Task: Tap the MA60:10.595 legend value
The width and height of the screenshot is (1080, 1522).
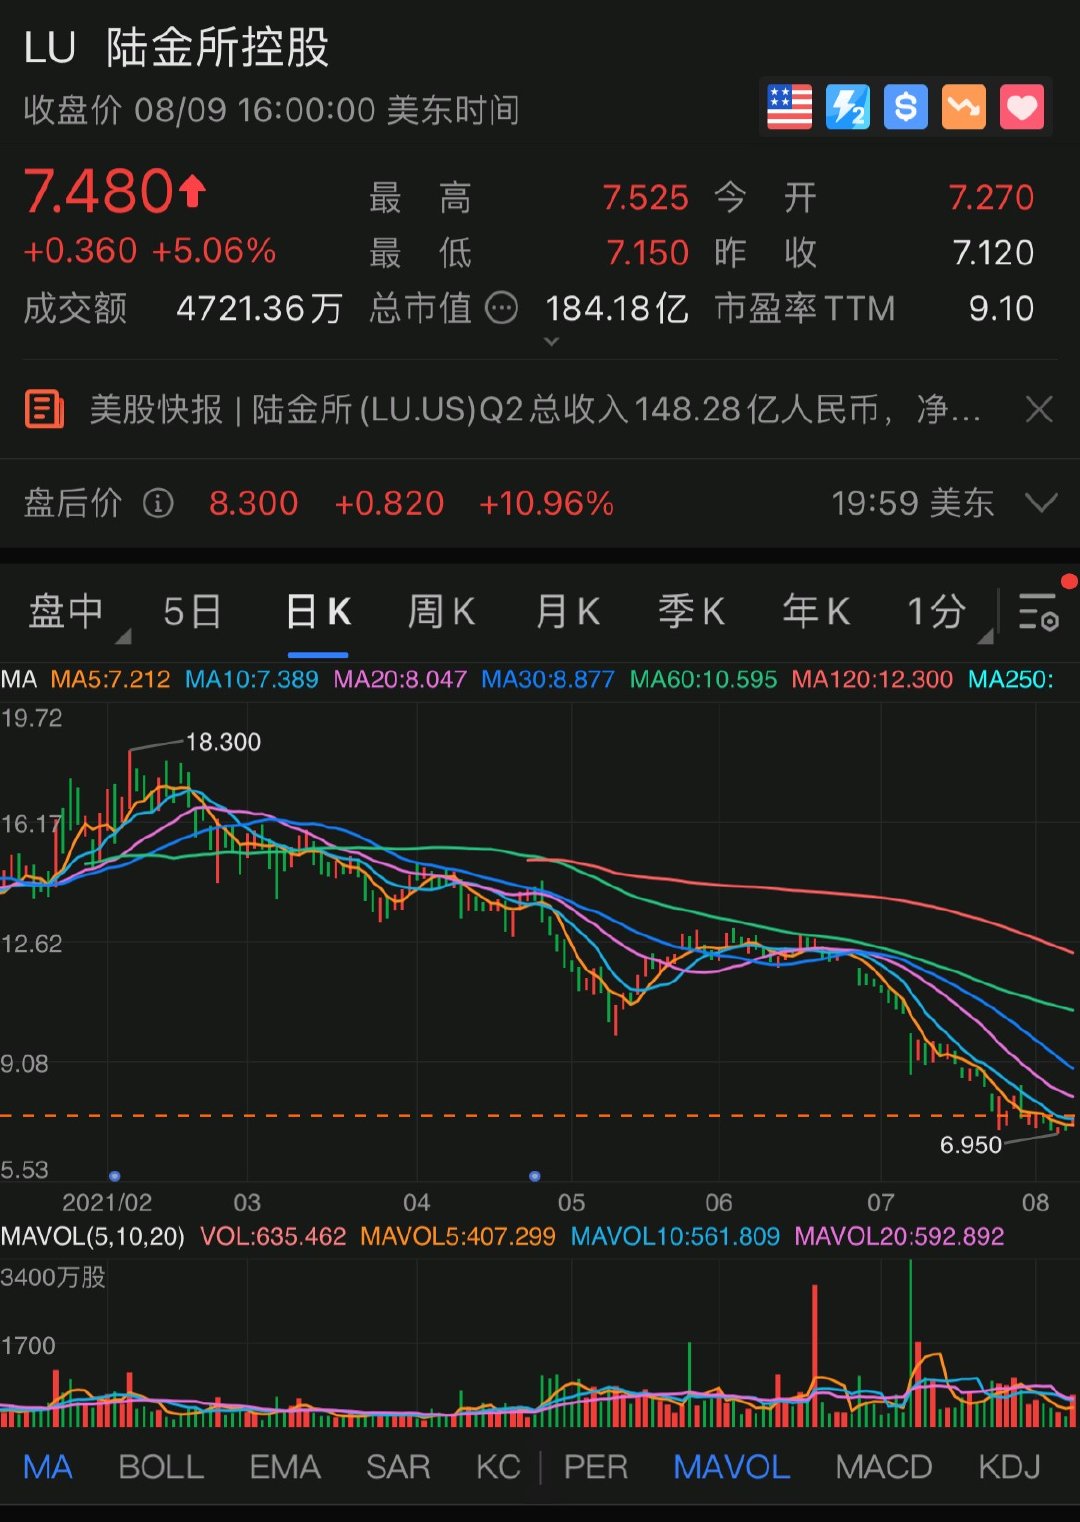Action: (703, 680)
